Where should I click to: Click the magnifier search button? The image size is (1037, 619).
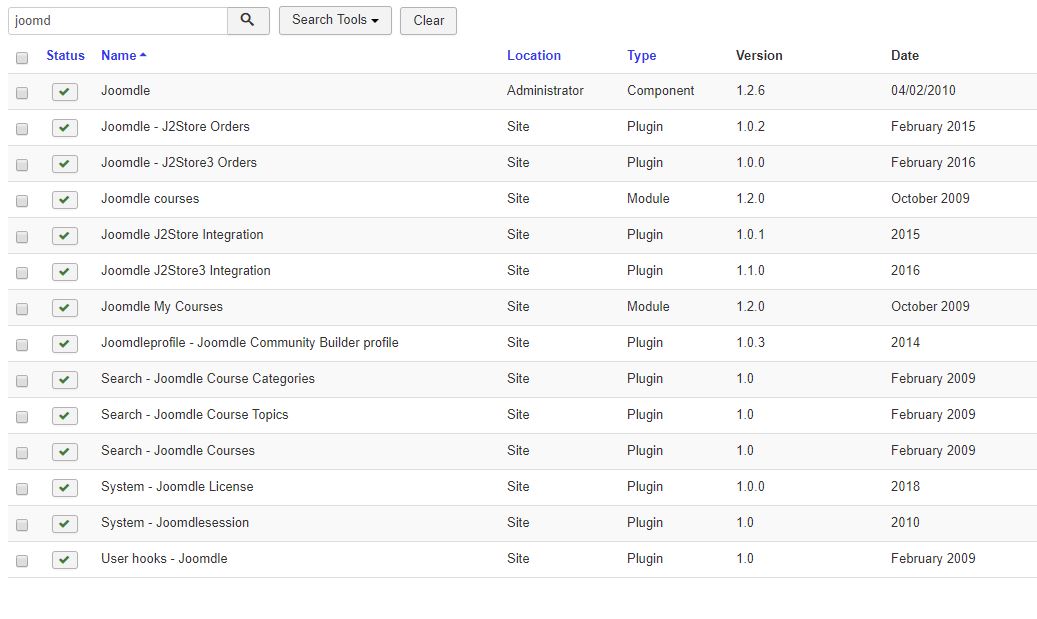click(248, 21)
